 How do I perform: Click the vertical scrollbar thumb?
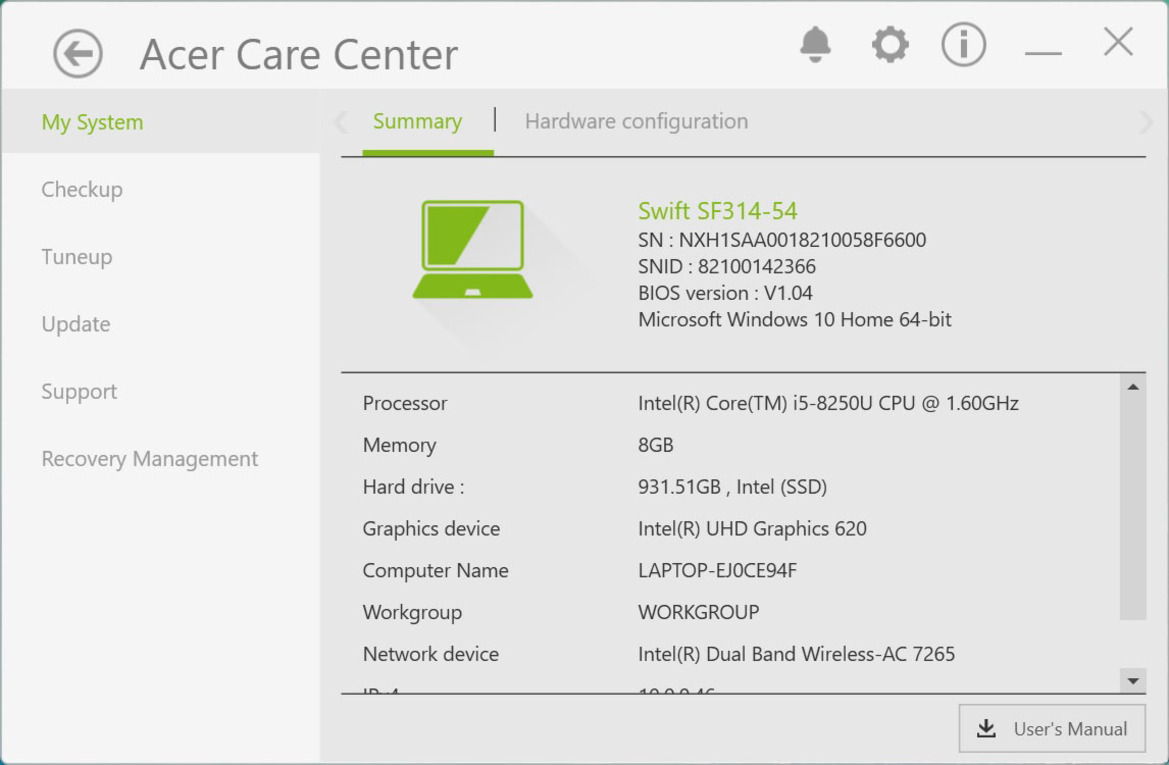[x=1132, y=509]
